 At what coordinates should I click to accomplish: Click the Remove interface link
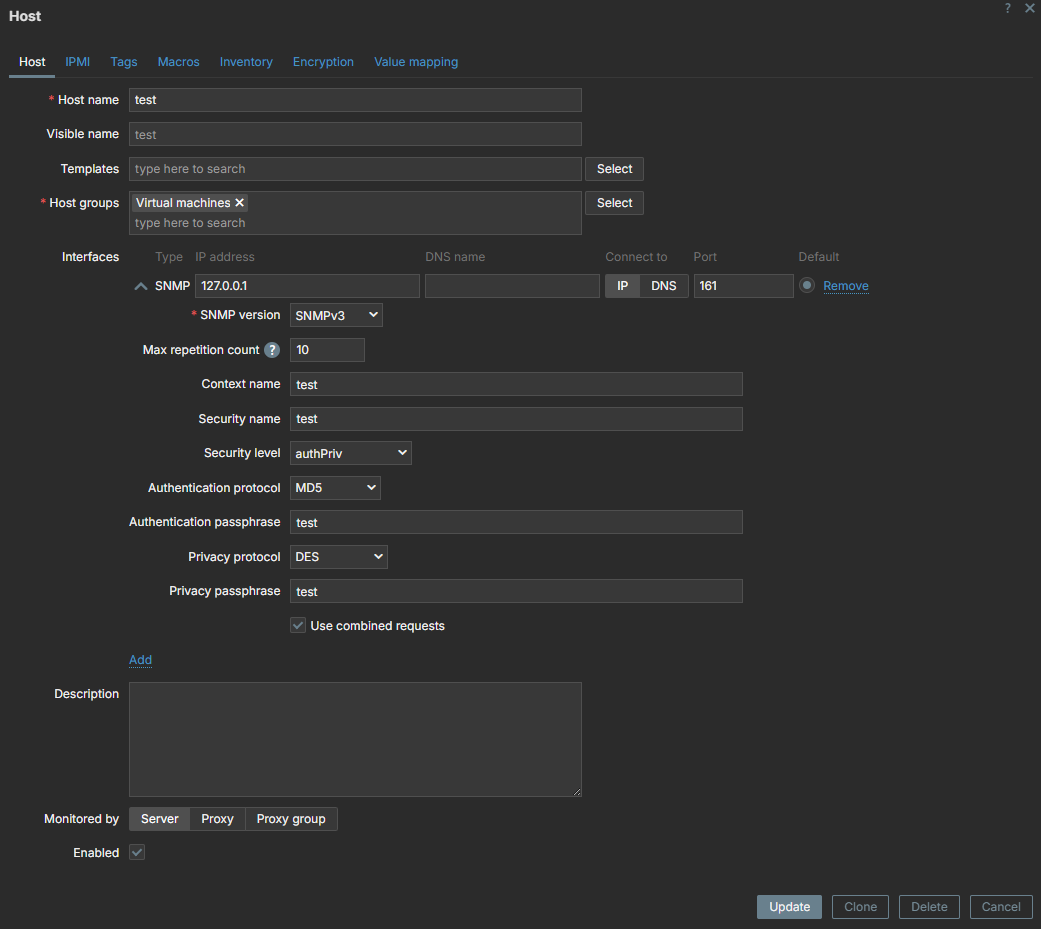coord(845,286)
